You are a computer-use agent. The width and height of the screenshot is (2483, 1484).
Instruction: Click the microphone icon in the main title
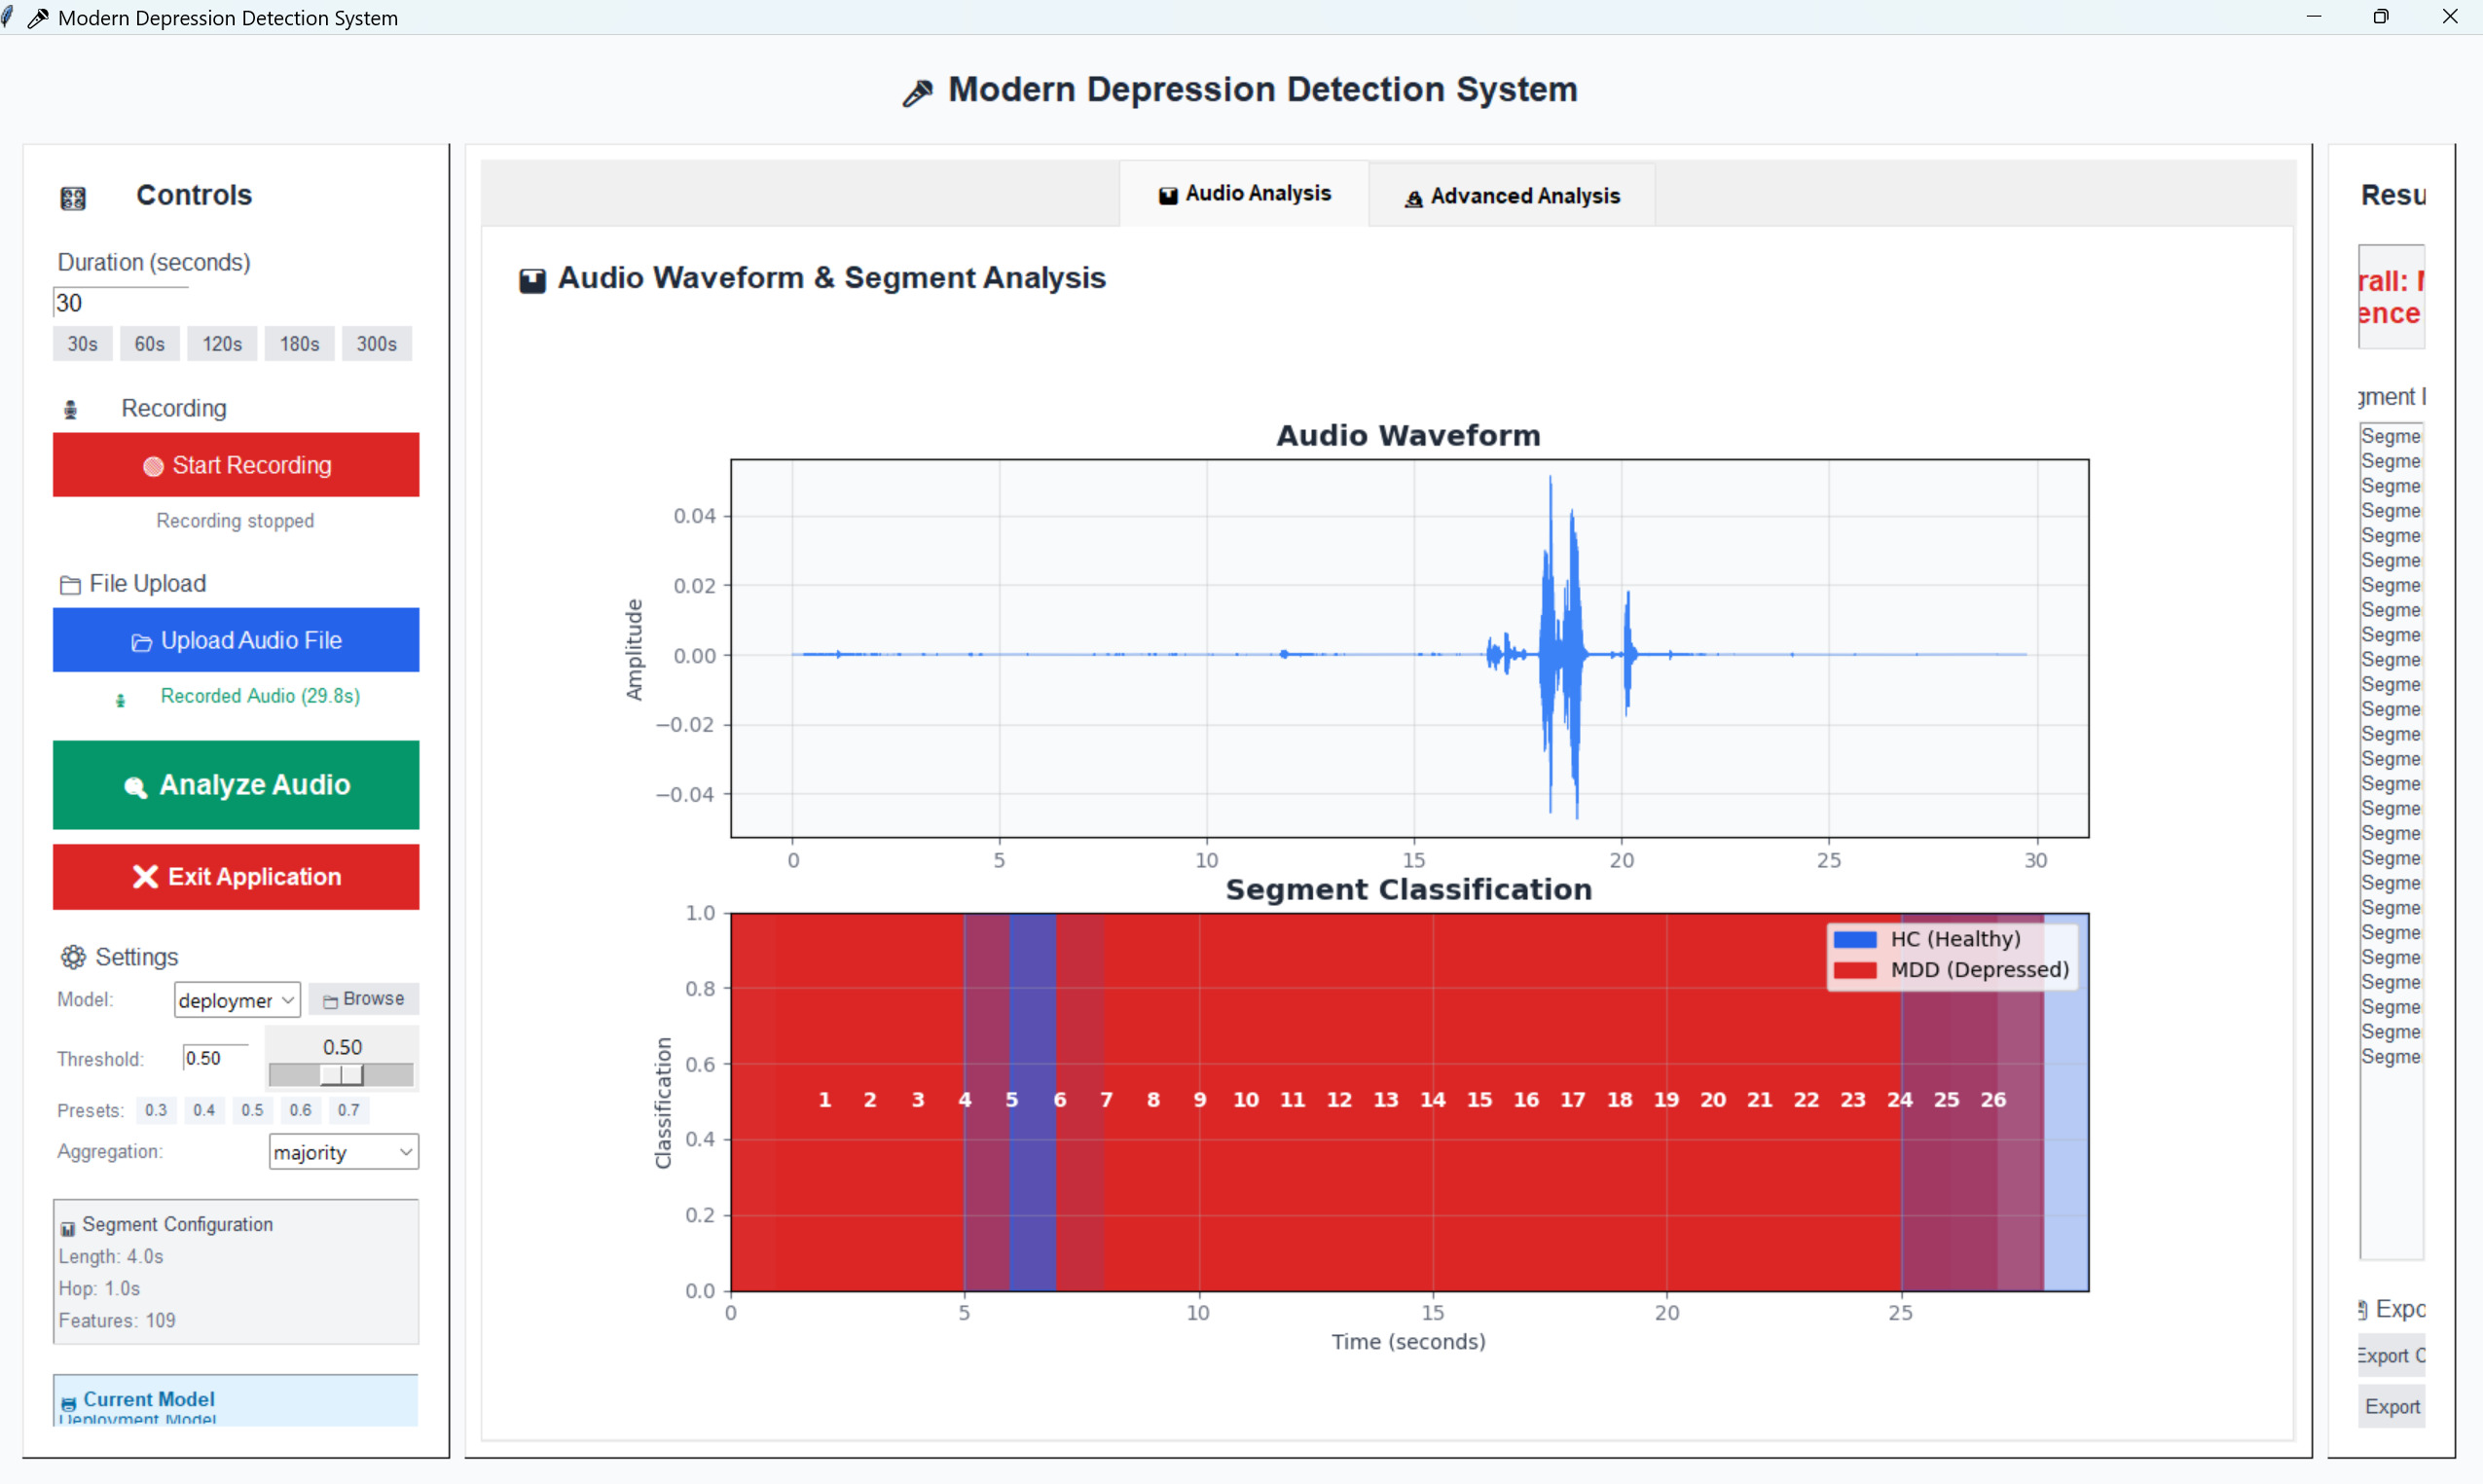pos(917,93)
